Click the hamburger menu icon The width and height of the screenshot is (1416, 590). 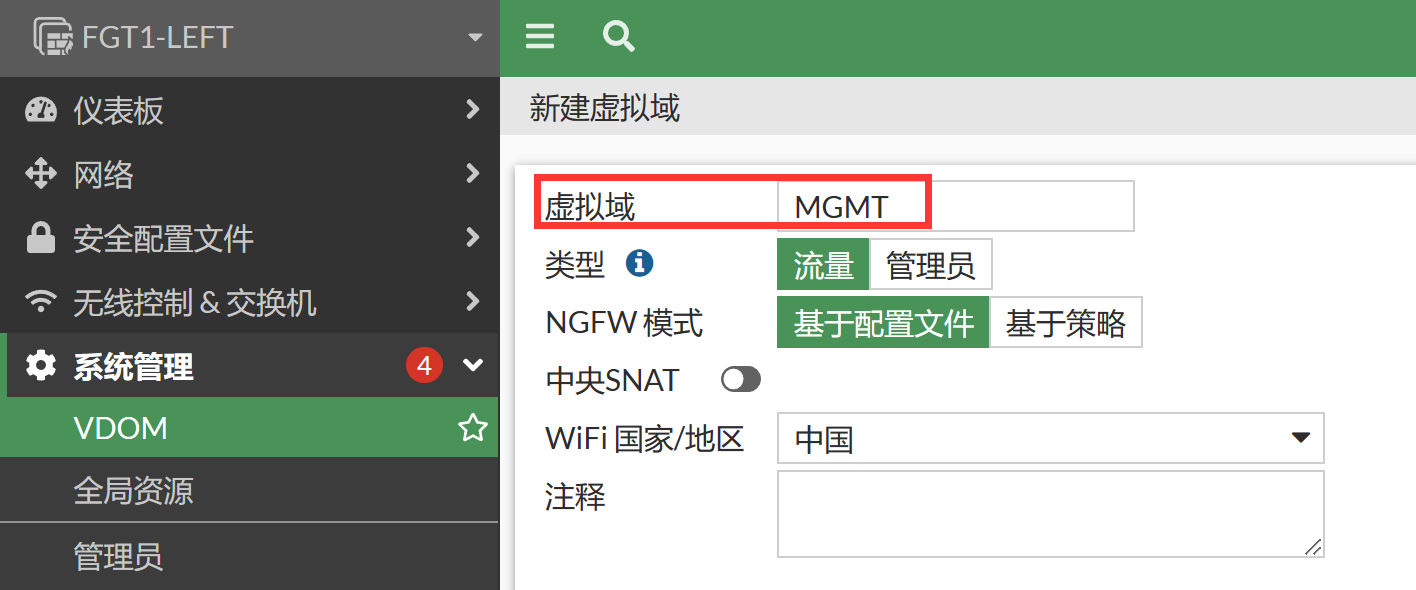pyautogui.click(x=540, y=38)
